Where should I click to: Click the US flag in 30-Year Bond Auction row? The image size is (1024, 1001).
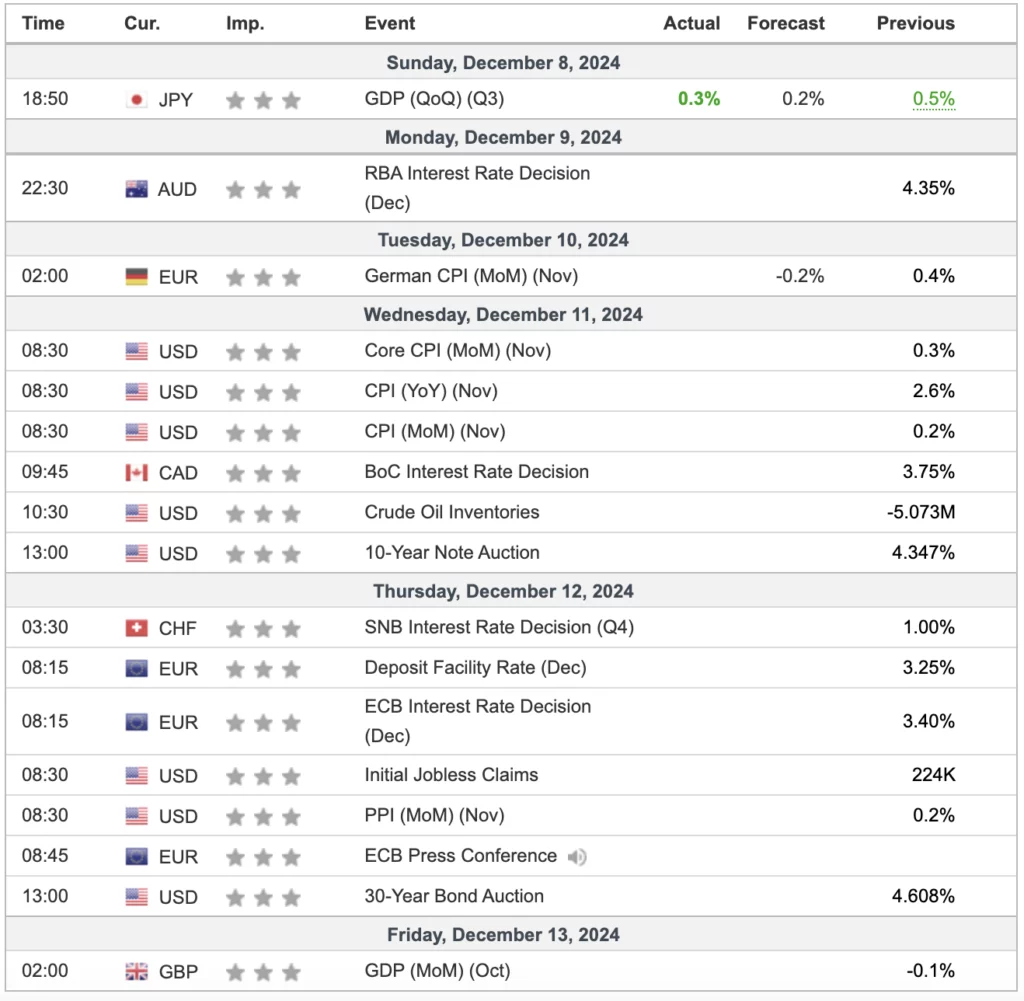click(136, 897)
